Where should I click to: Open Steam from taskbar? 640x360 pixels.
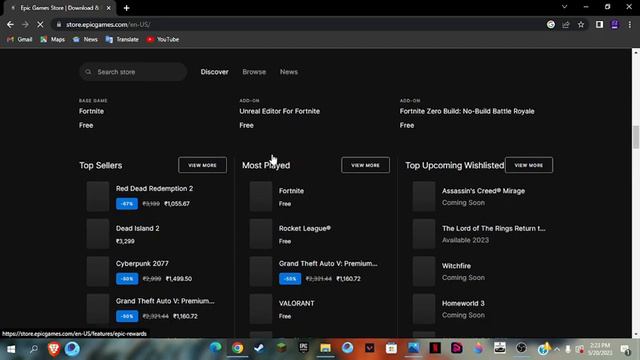259,348
